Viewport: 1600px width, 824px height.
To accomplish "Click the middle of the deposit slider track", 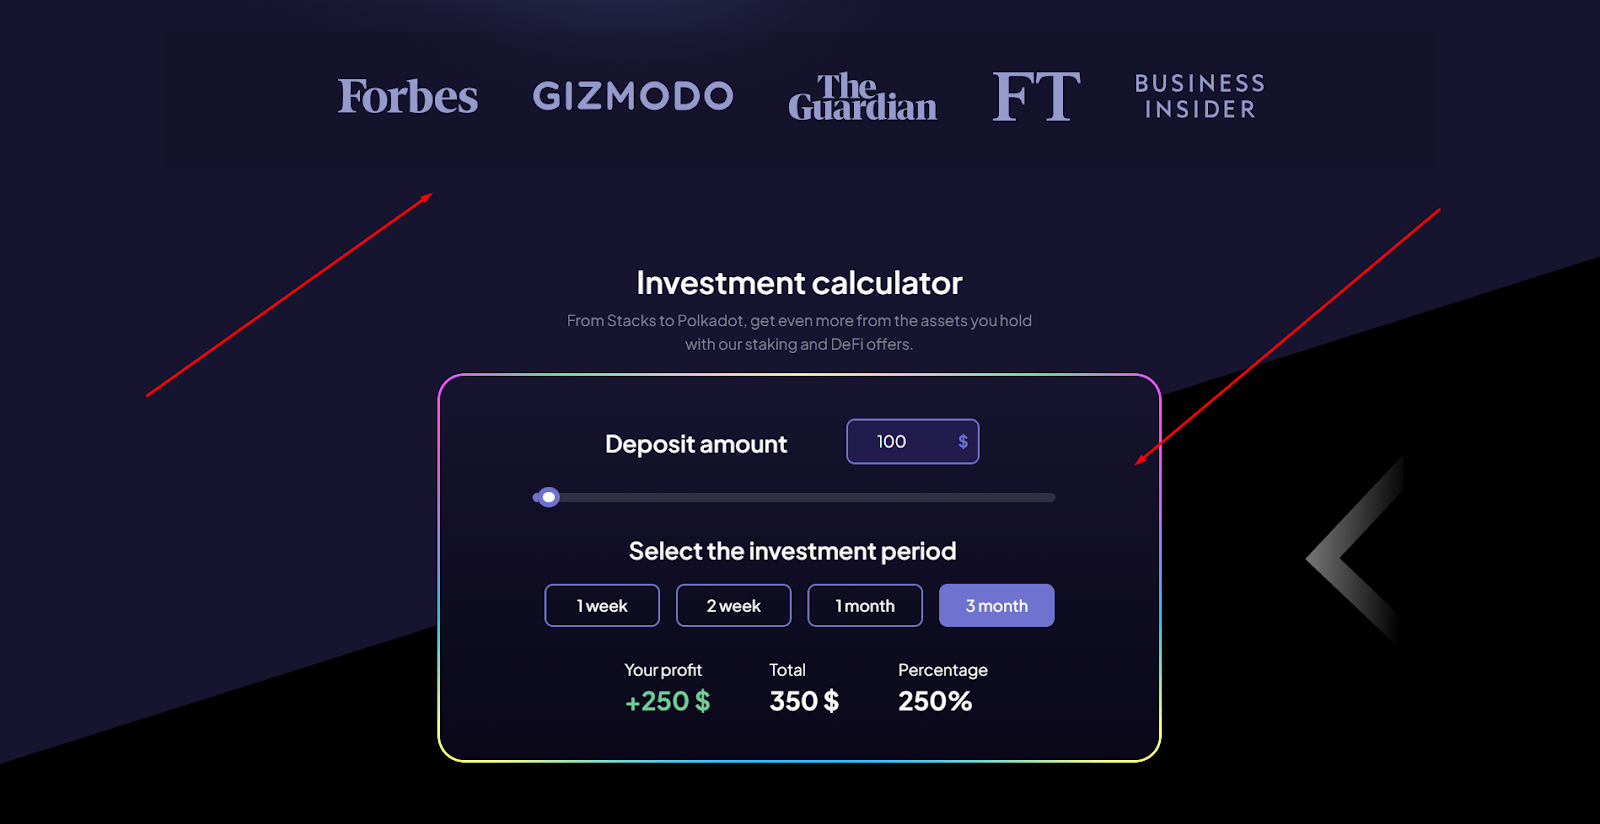I will 794,497.
